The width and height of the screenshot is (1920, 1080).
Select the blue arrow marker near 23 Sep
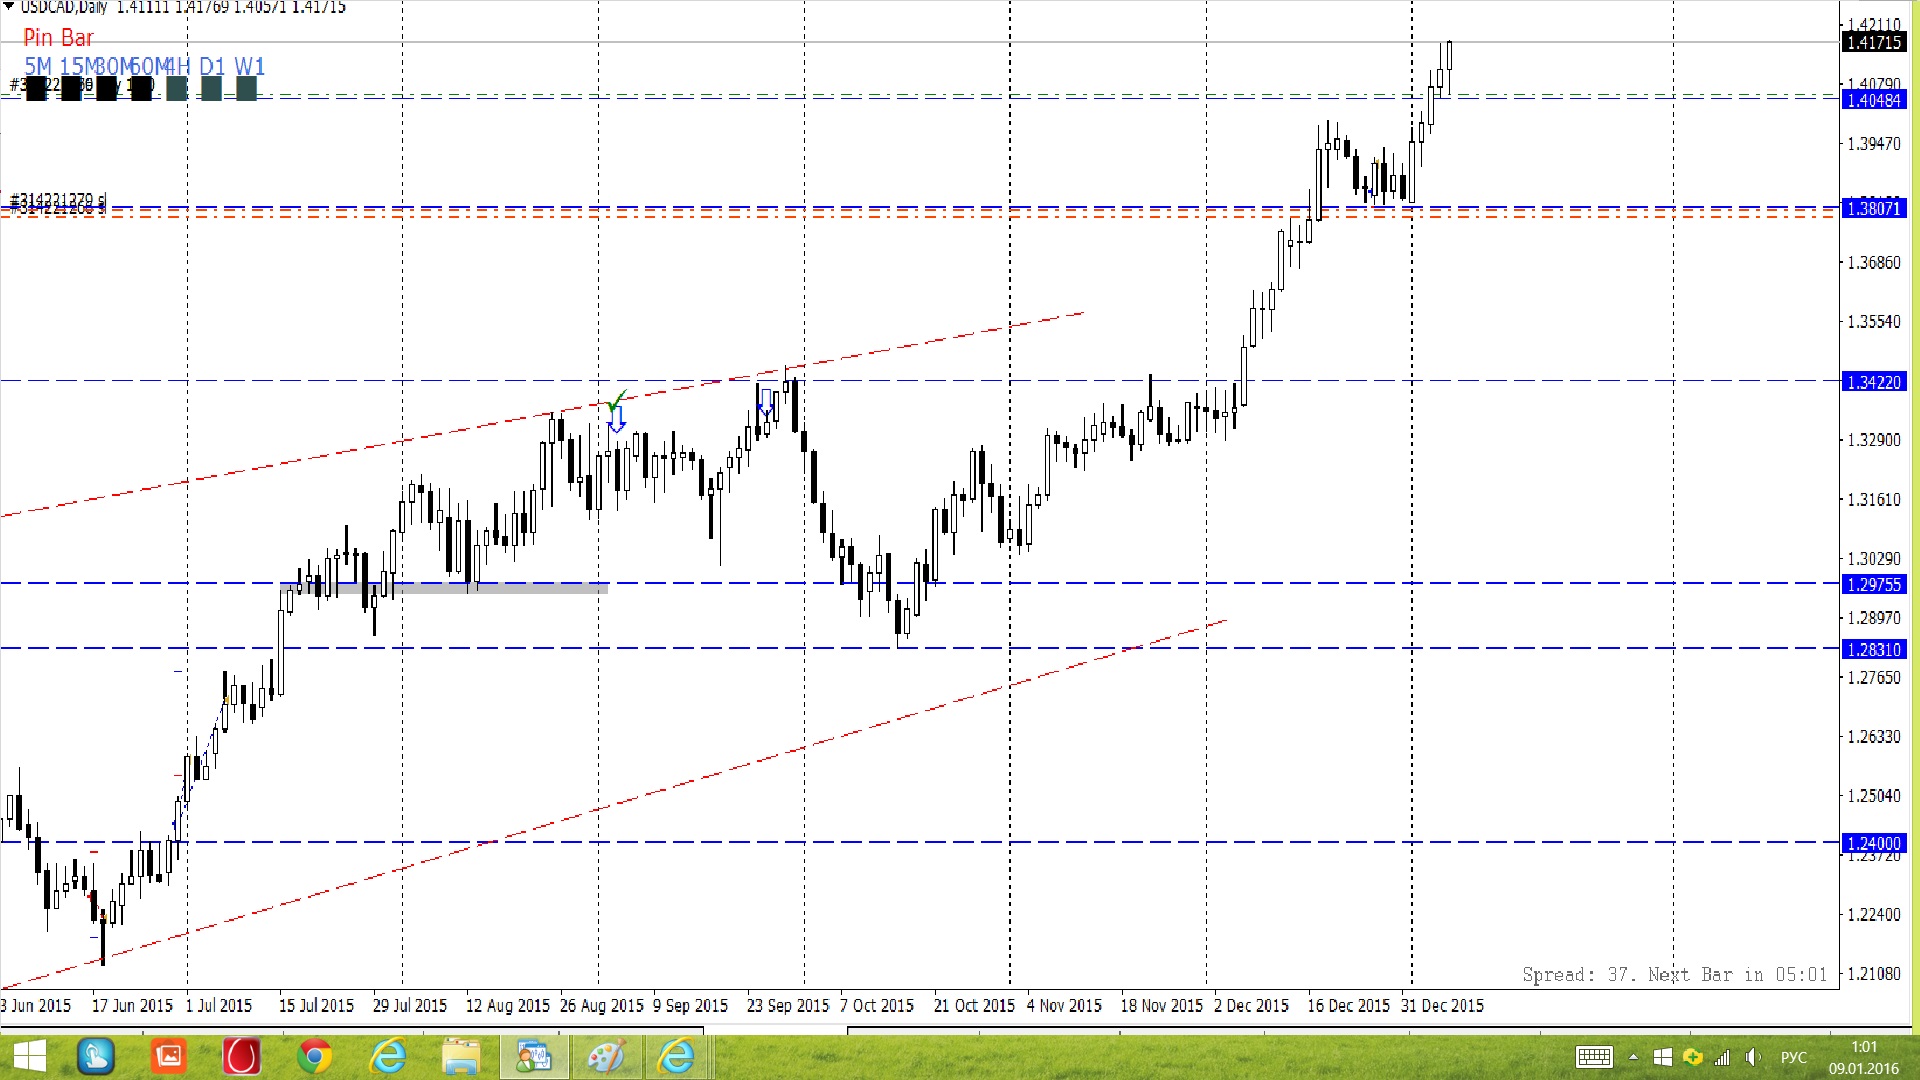pos(765,404)
